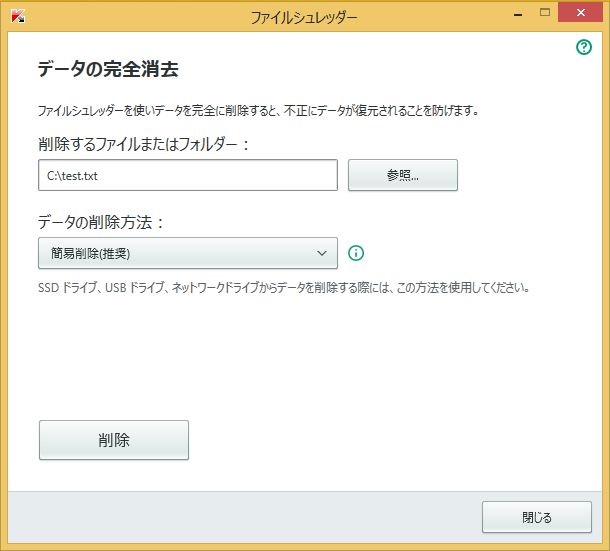Click the info icon beside the deletion method
Screen dimensions: 610x551
pyautogui.click(x=356, y=253)
